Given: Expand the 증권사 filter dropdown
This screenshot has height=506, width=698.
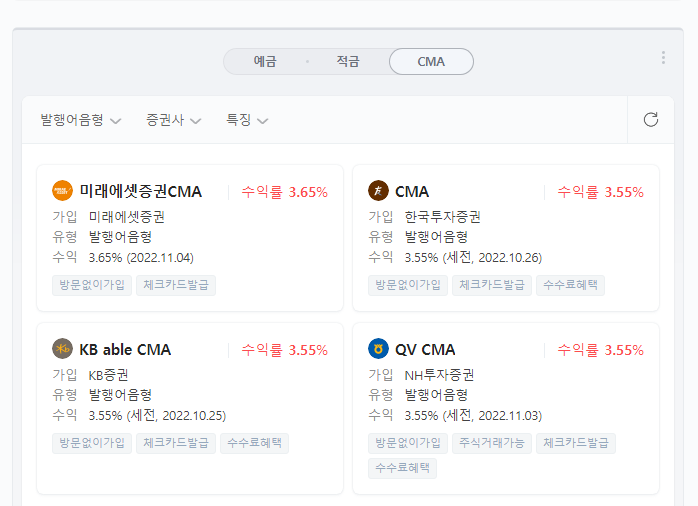Looking at the screenshot, I should coord(174,120).
